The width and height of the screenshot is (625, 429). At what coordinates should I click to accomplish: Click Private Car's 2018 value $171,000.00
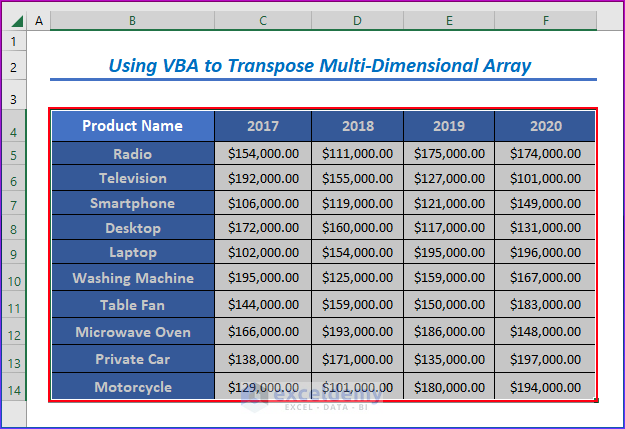[358, 359]
